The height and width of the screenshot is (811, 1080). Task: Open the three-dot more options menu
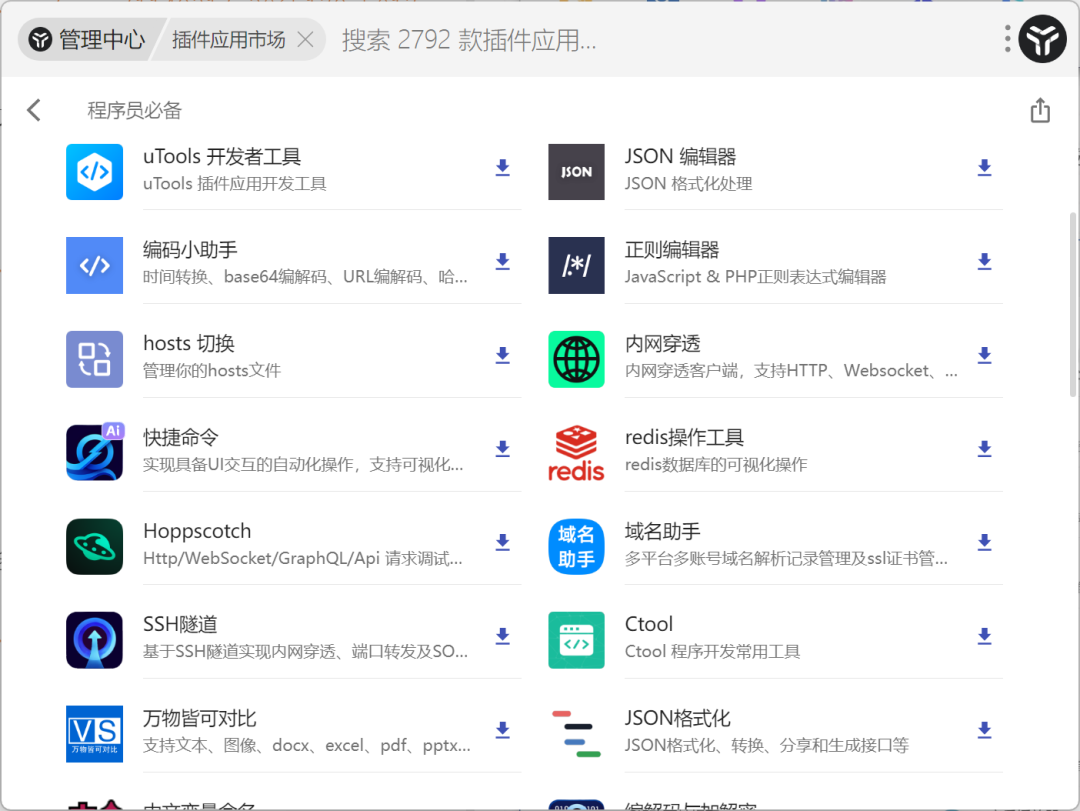(1007, 39)
